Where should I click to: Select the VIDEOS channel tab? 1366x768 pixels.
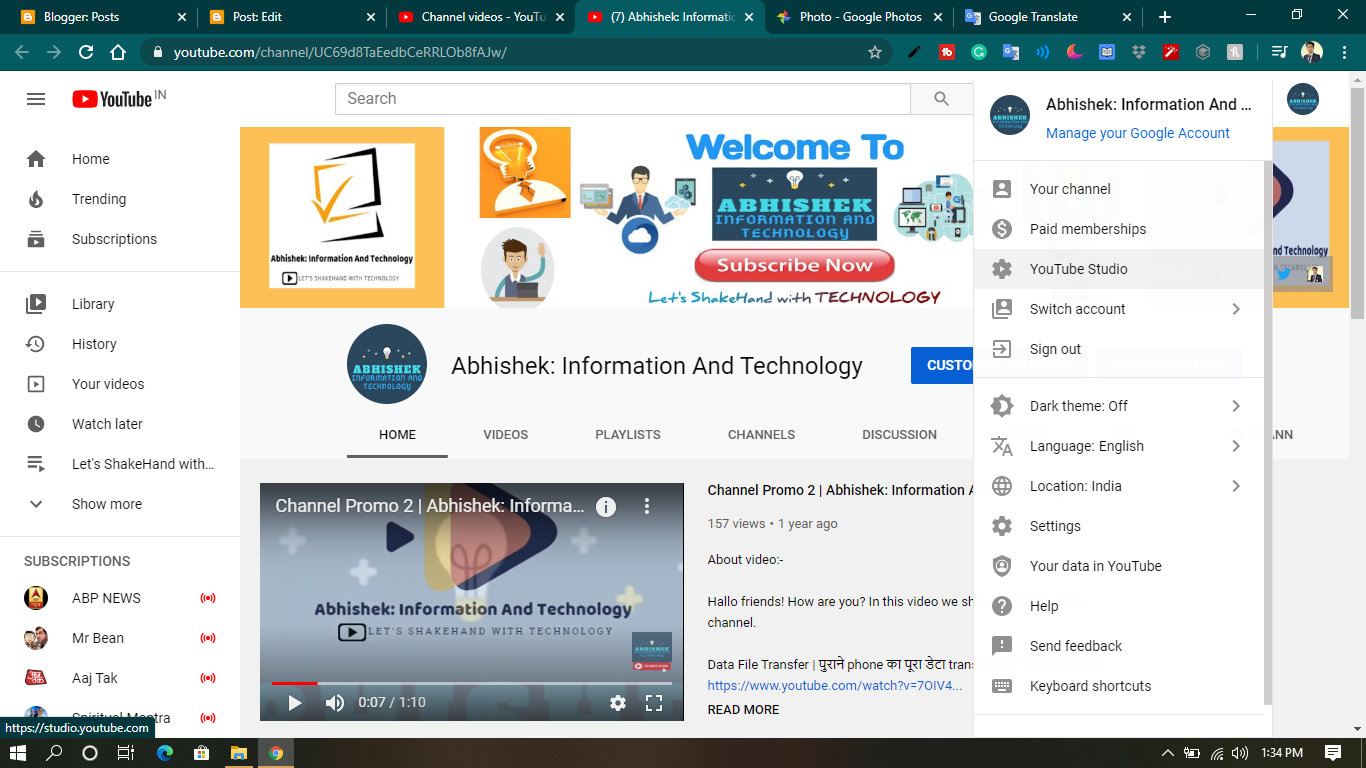pyautogui.click(x=505, y=435)
